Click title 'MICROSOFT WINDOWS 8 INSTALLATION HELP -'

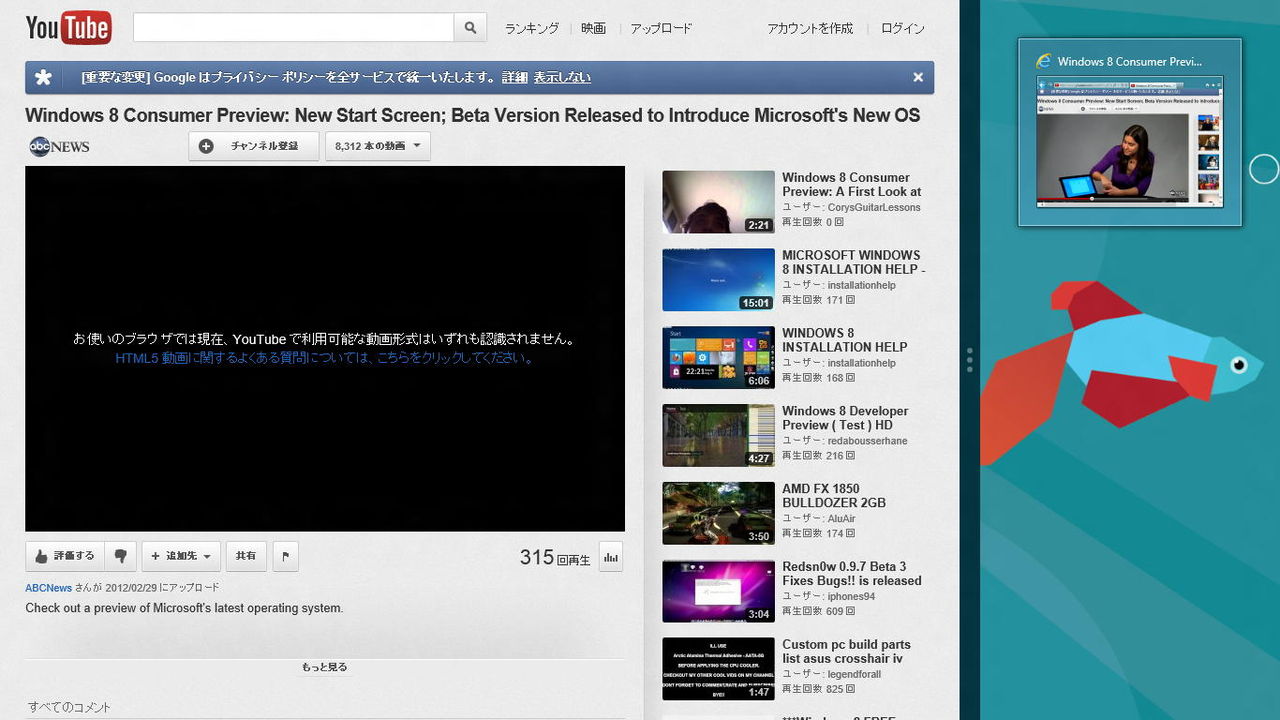[x=853, y=262]
